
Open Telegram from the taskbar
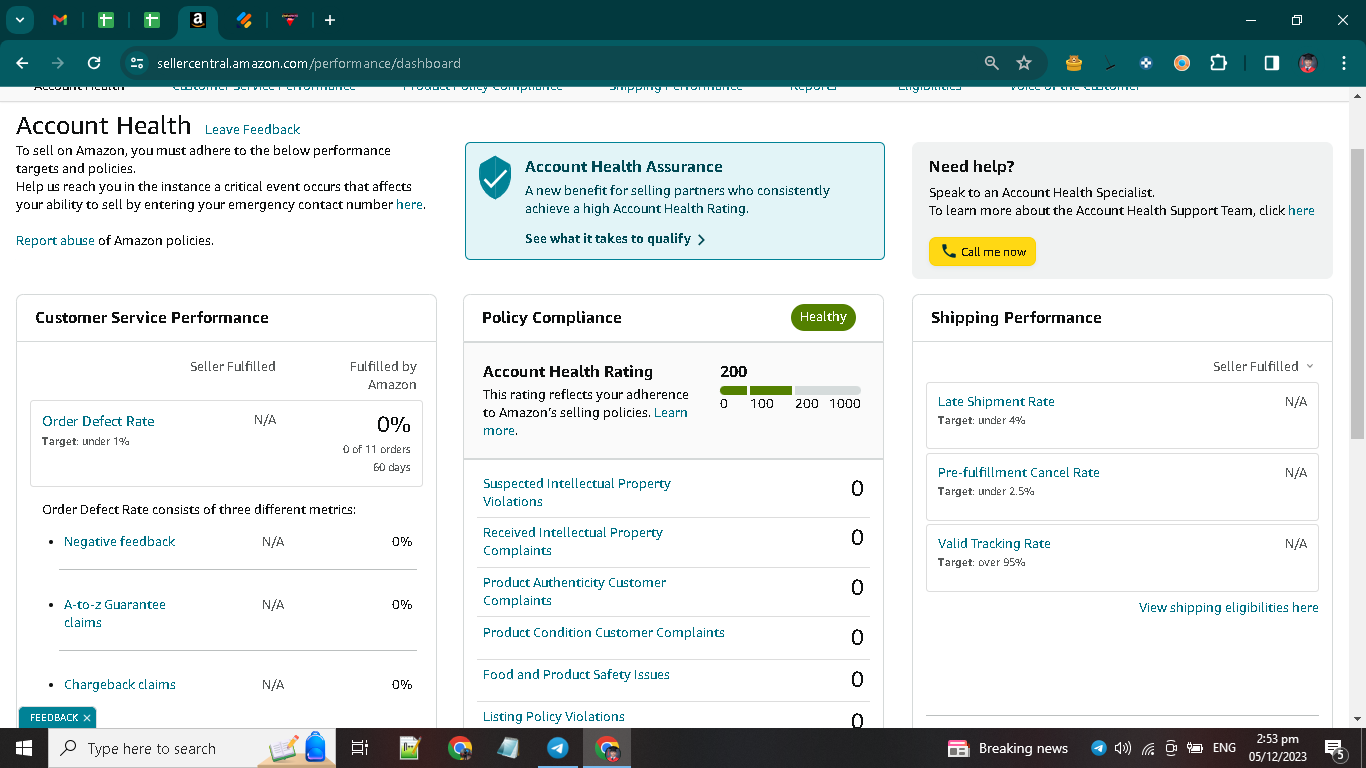coord(558,748)
